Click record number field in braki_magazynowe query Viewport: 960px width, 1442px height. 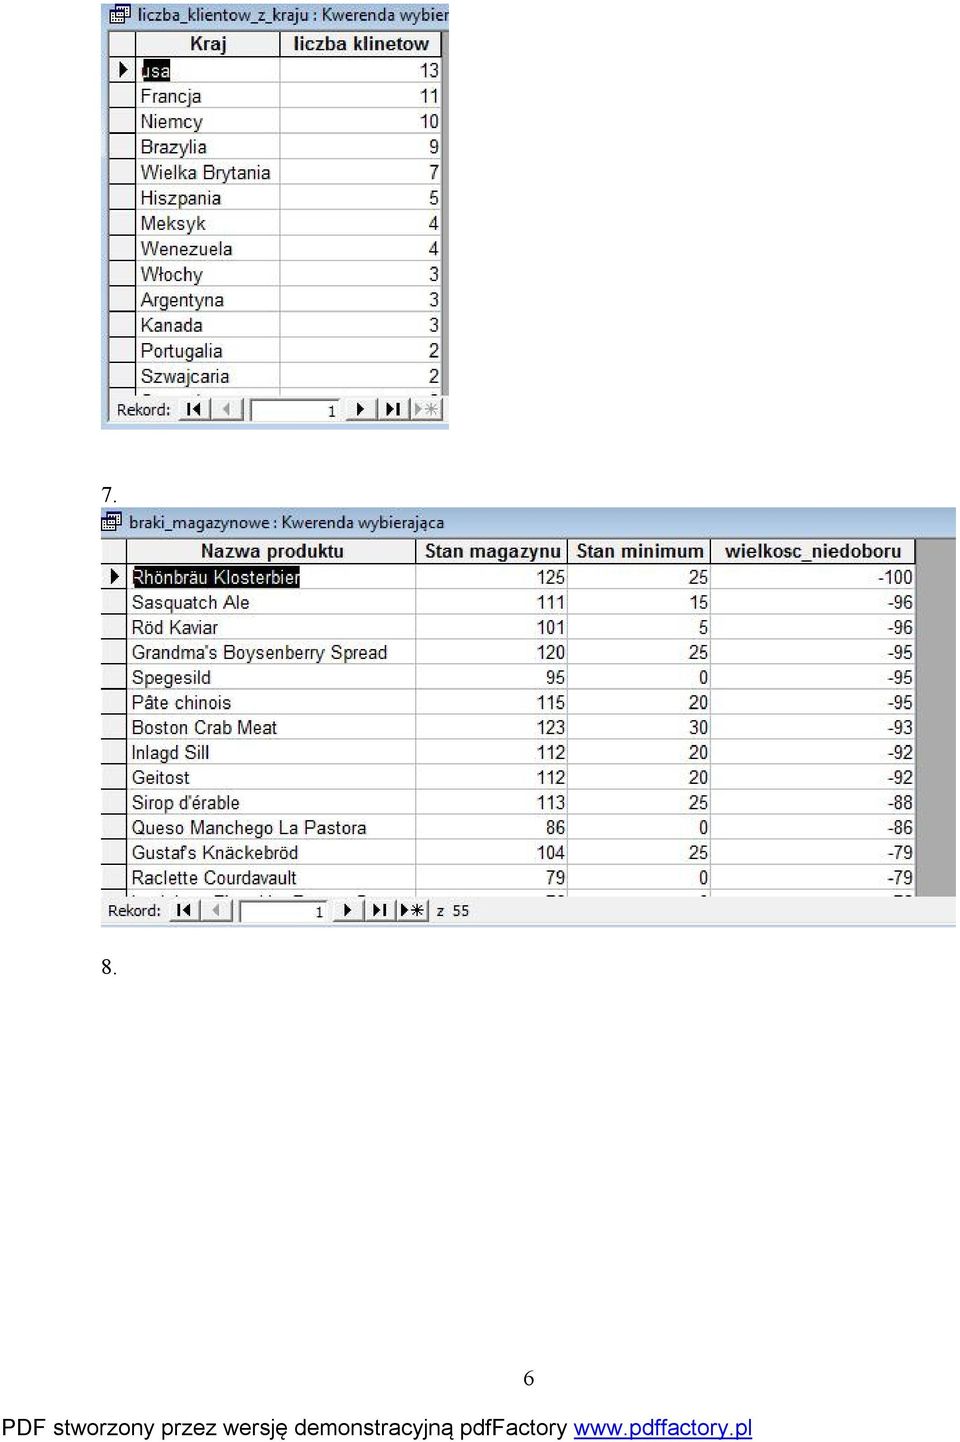click(x=285, y=911)
